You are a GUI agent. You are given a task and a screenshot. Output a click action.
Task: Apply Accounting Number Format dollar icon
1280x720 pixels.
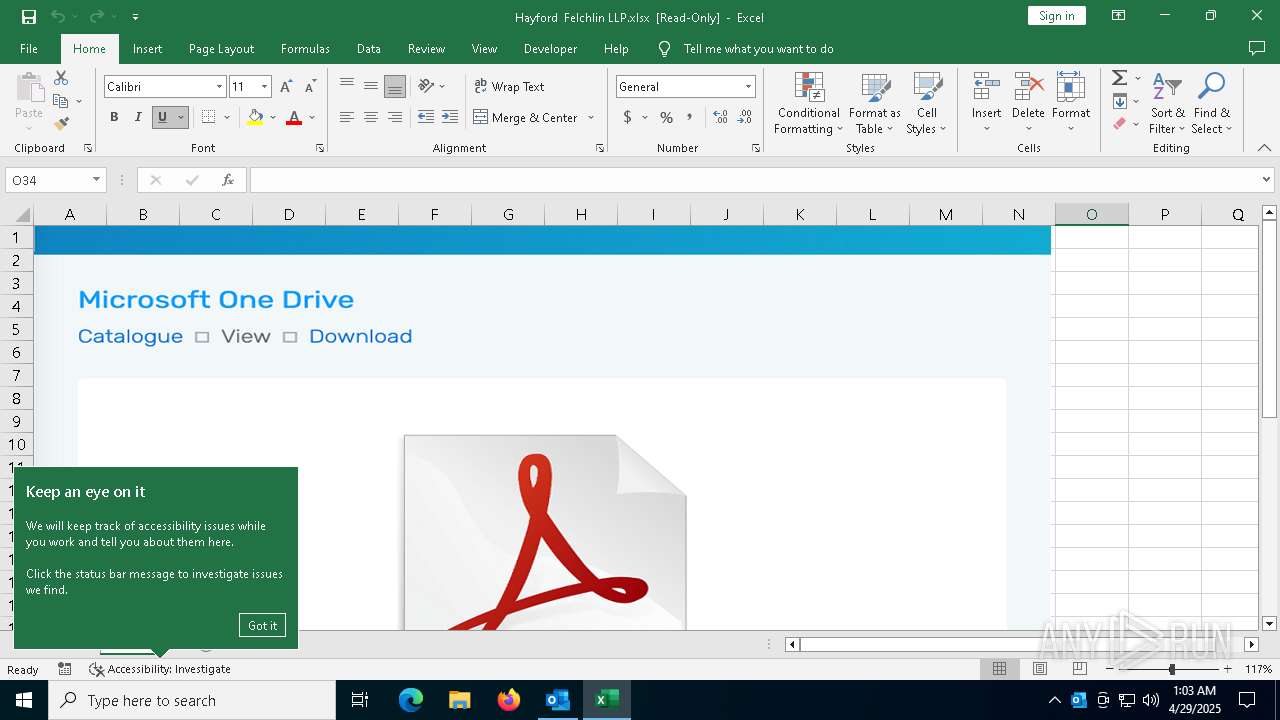628,117
